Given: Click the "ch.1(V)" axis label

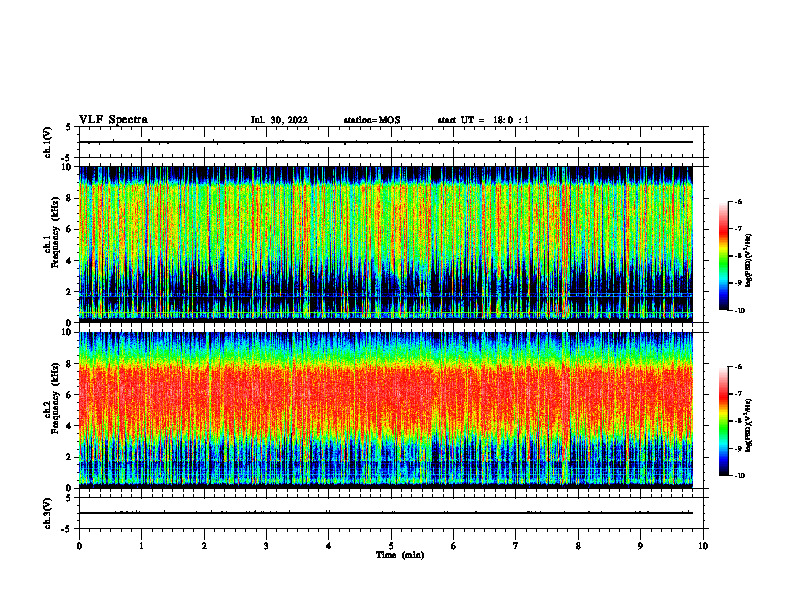Looking at the screenshot, I should point(48,142).
